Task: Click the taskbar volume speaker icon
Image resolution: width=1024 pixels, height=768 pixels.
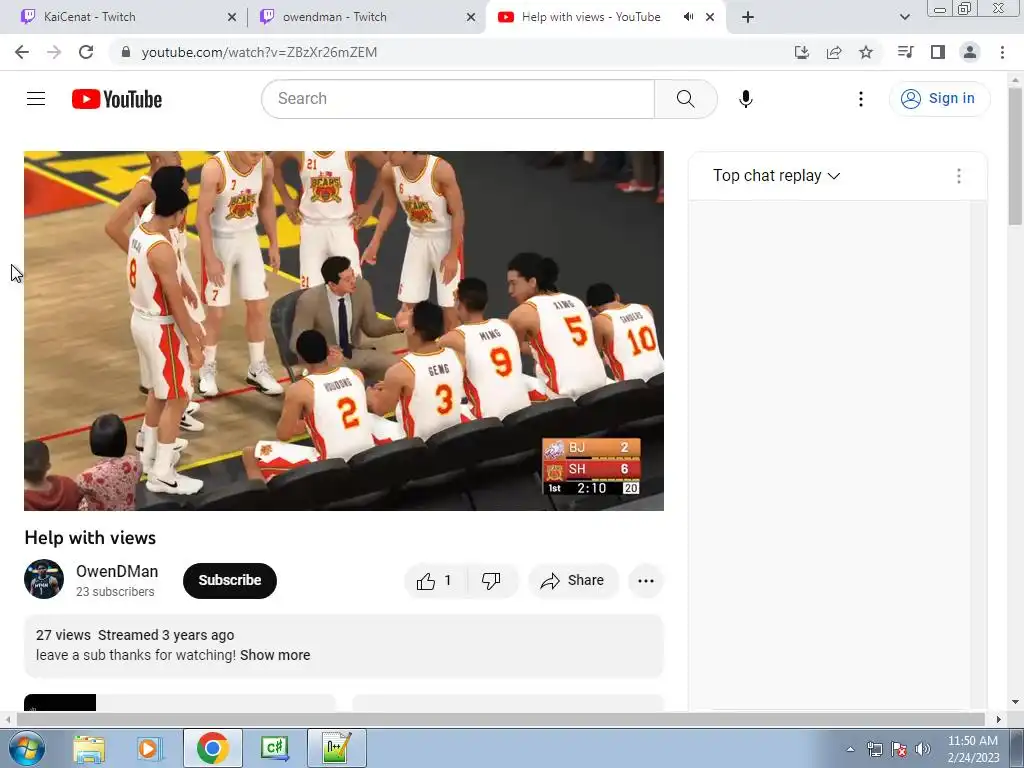Action: coord(923,749)
